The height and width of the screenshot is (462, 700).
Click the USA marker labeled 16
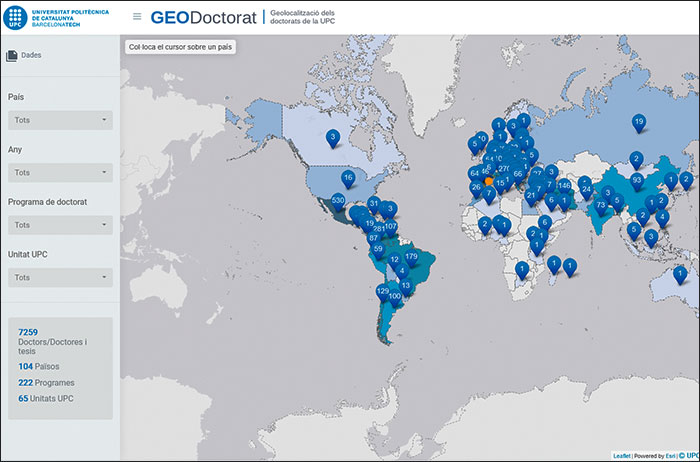point(348,178)
